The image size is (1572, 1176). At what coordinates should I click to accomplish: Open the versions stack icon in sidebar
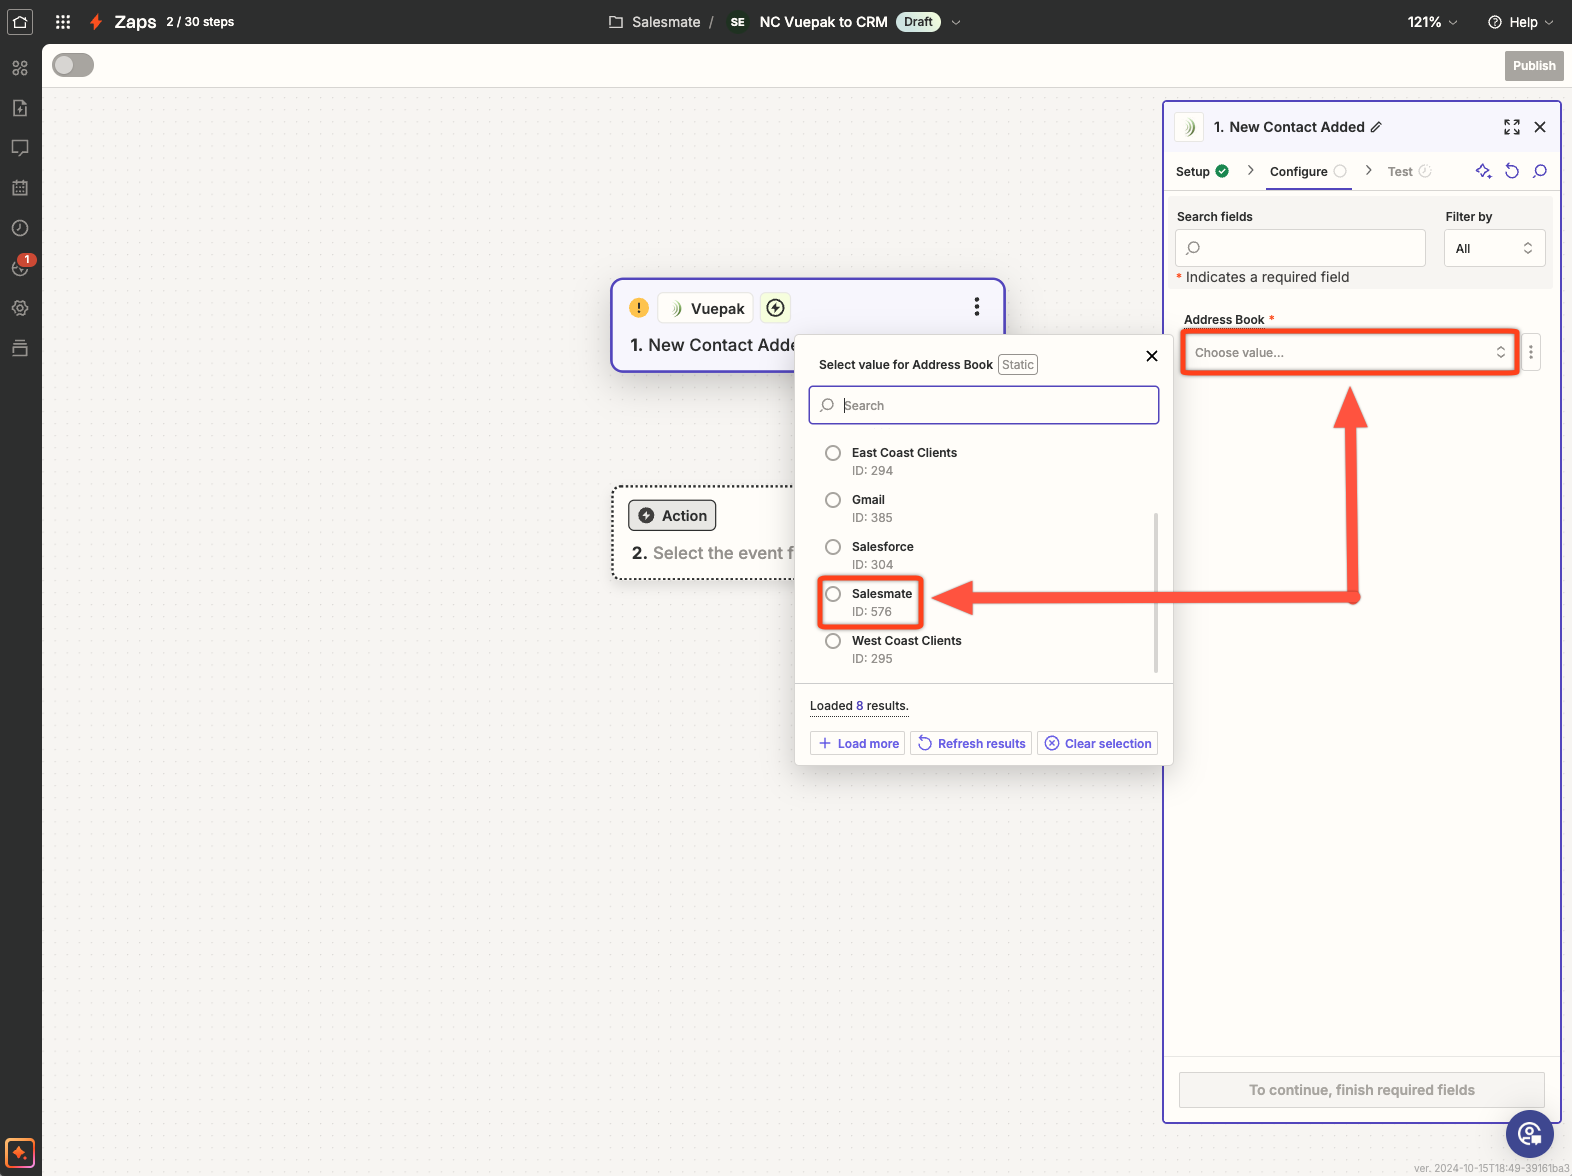pos(20,348)
